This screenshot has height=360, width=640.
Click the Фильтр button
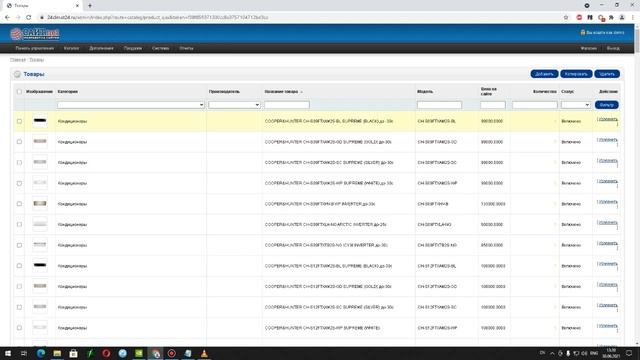tap(607, 105)
